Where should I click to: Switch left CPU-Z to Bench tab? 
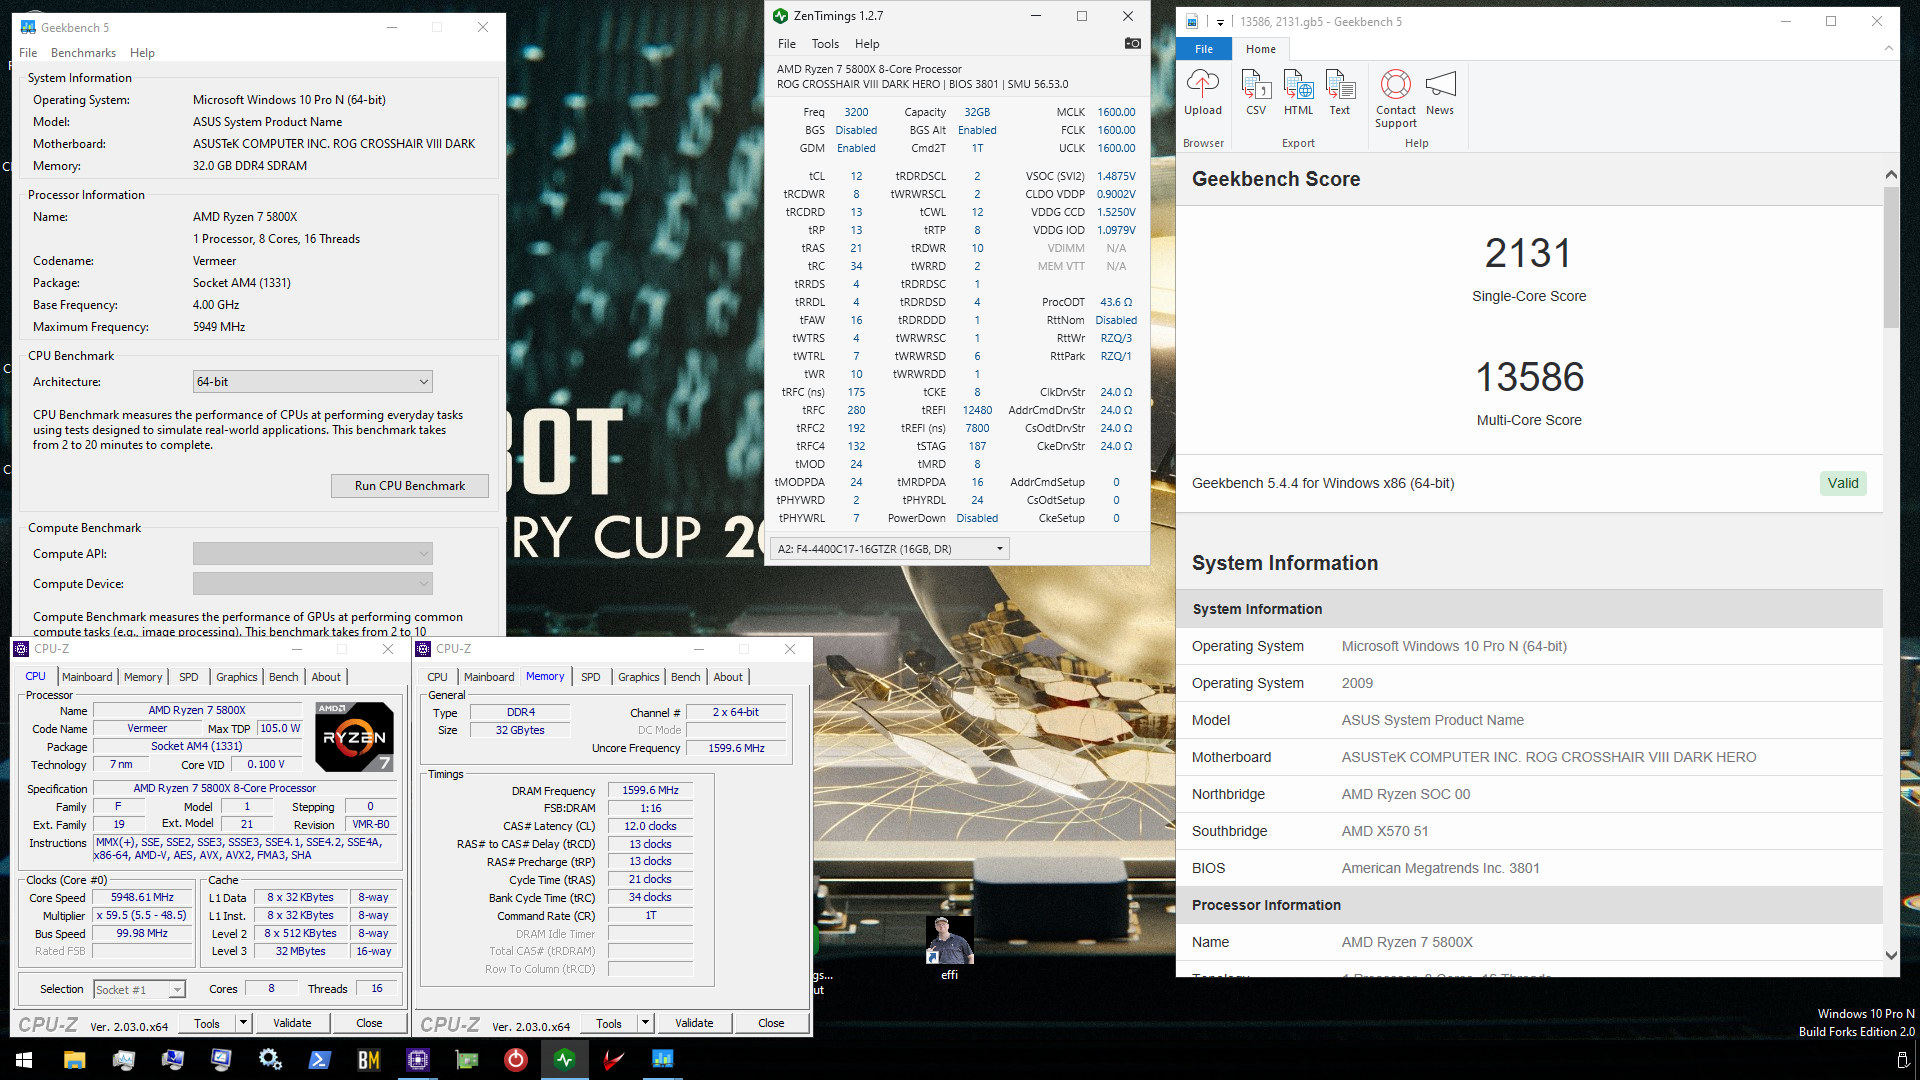(x=284, y=677)
